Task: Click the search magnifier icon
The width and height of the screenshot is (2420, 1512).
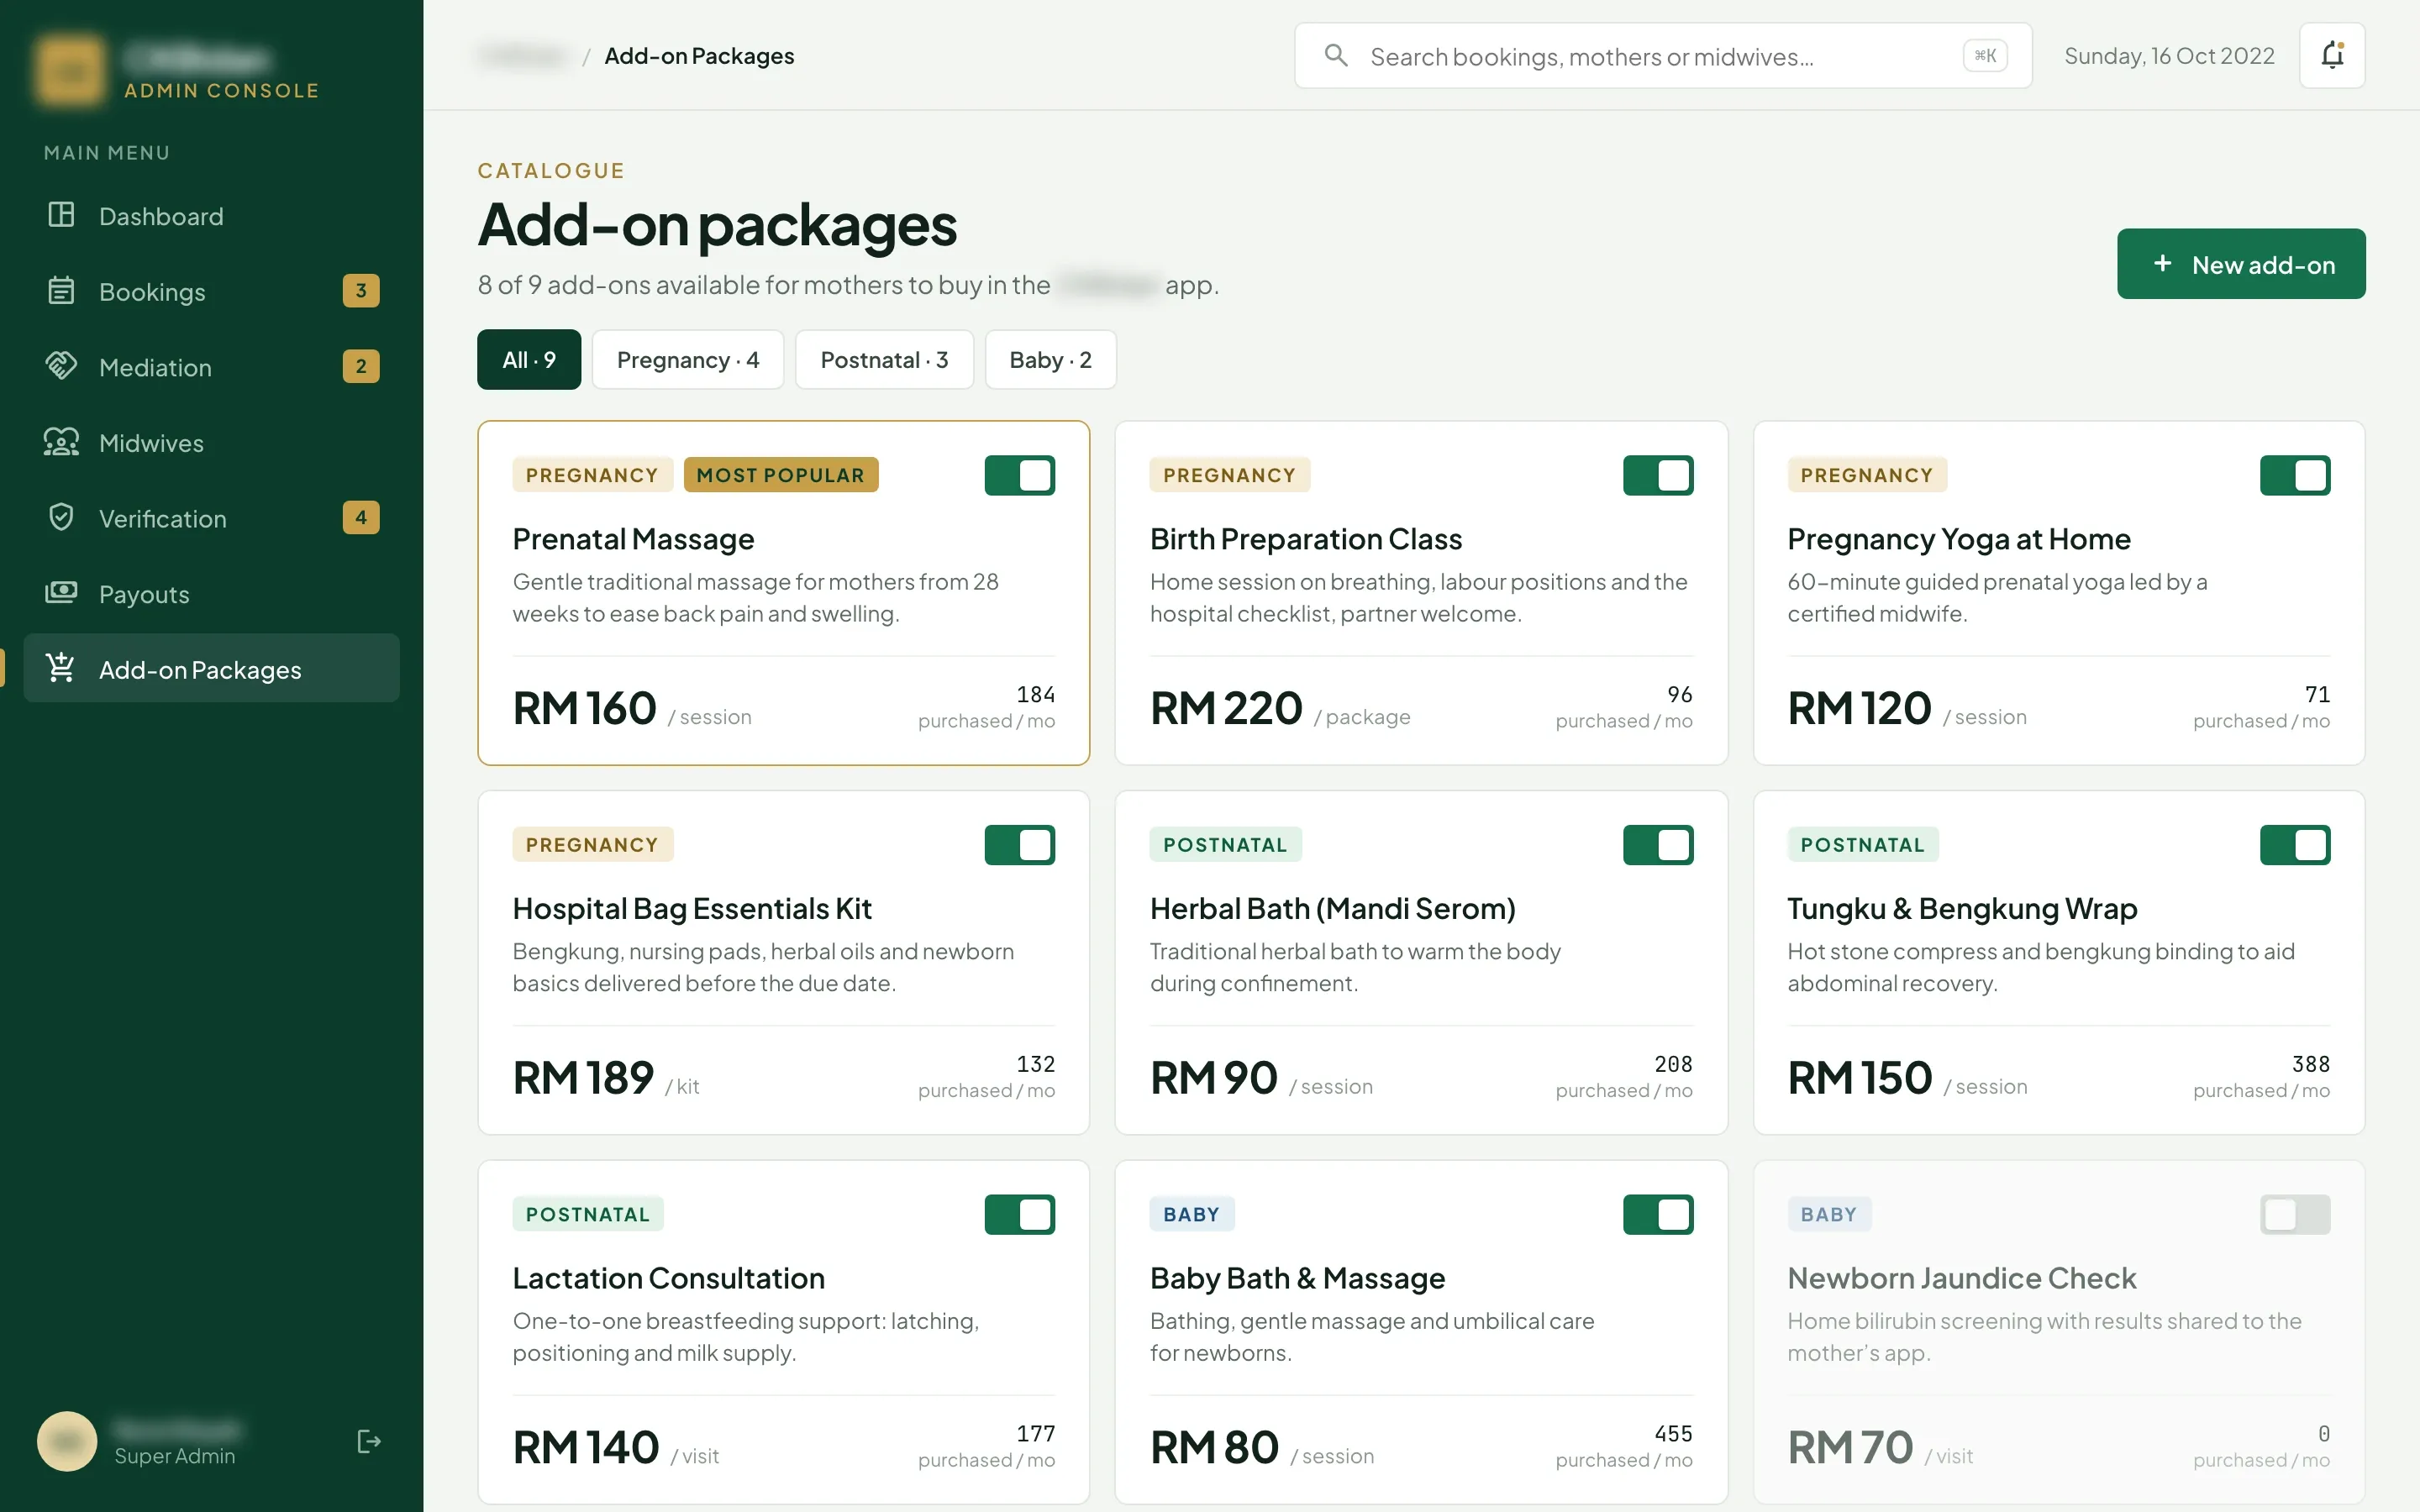Action: coord(1336,55)
